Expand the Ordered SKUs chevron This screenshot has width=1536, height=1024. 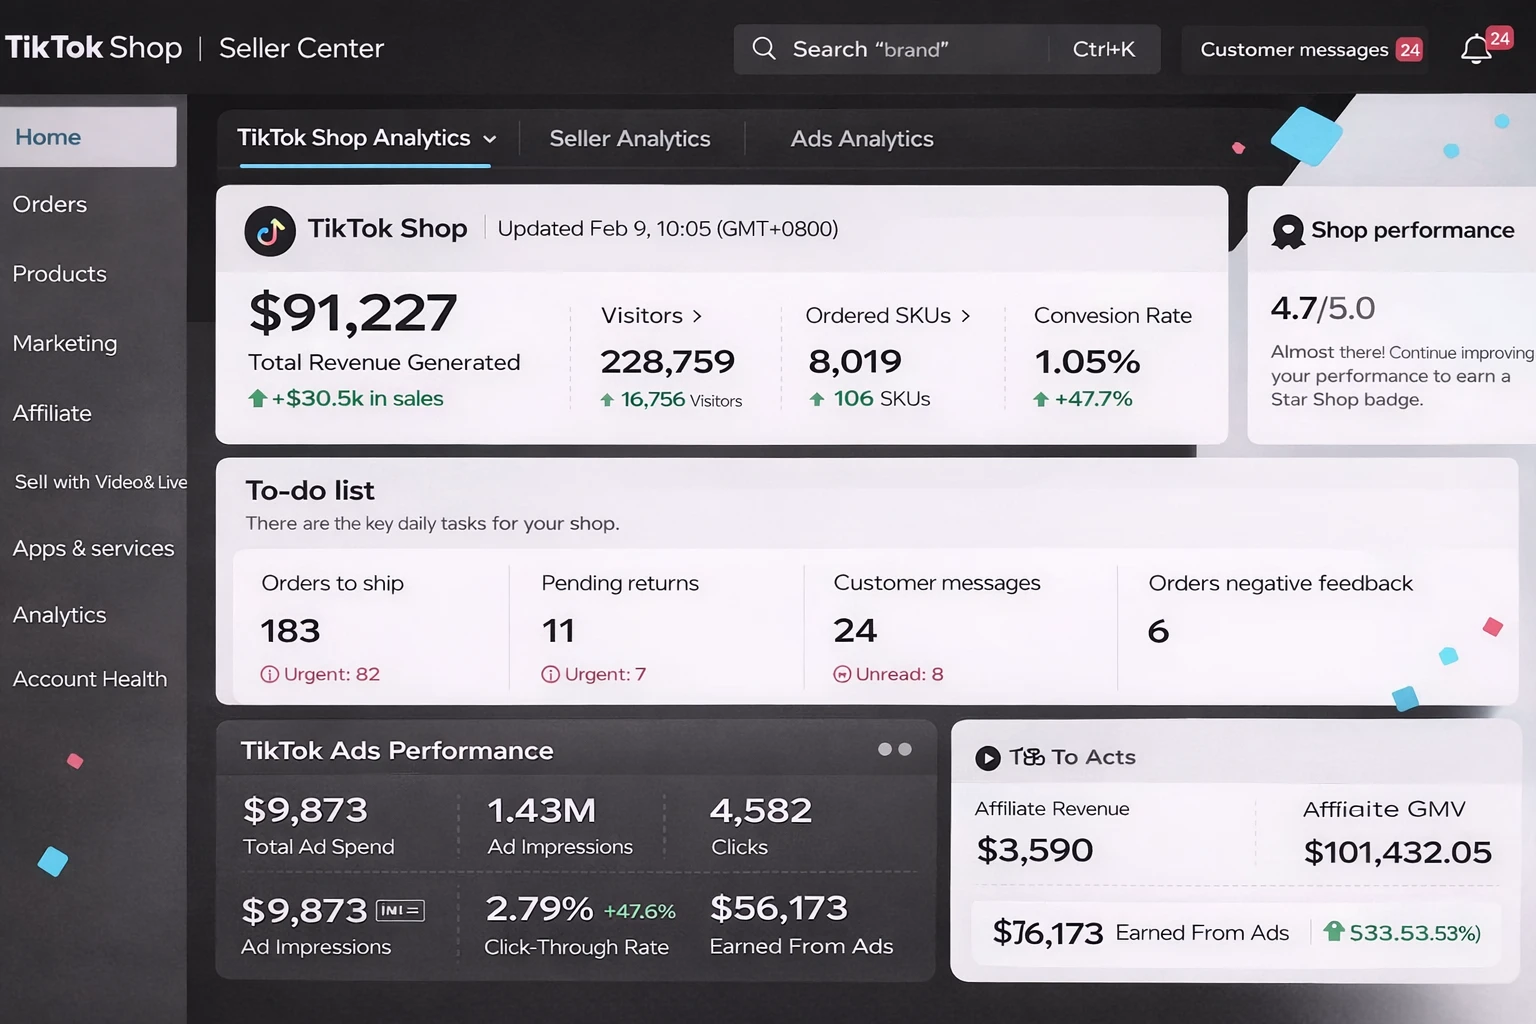pyautogui.click(x=965, y=316)
